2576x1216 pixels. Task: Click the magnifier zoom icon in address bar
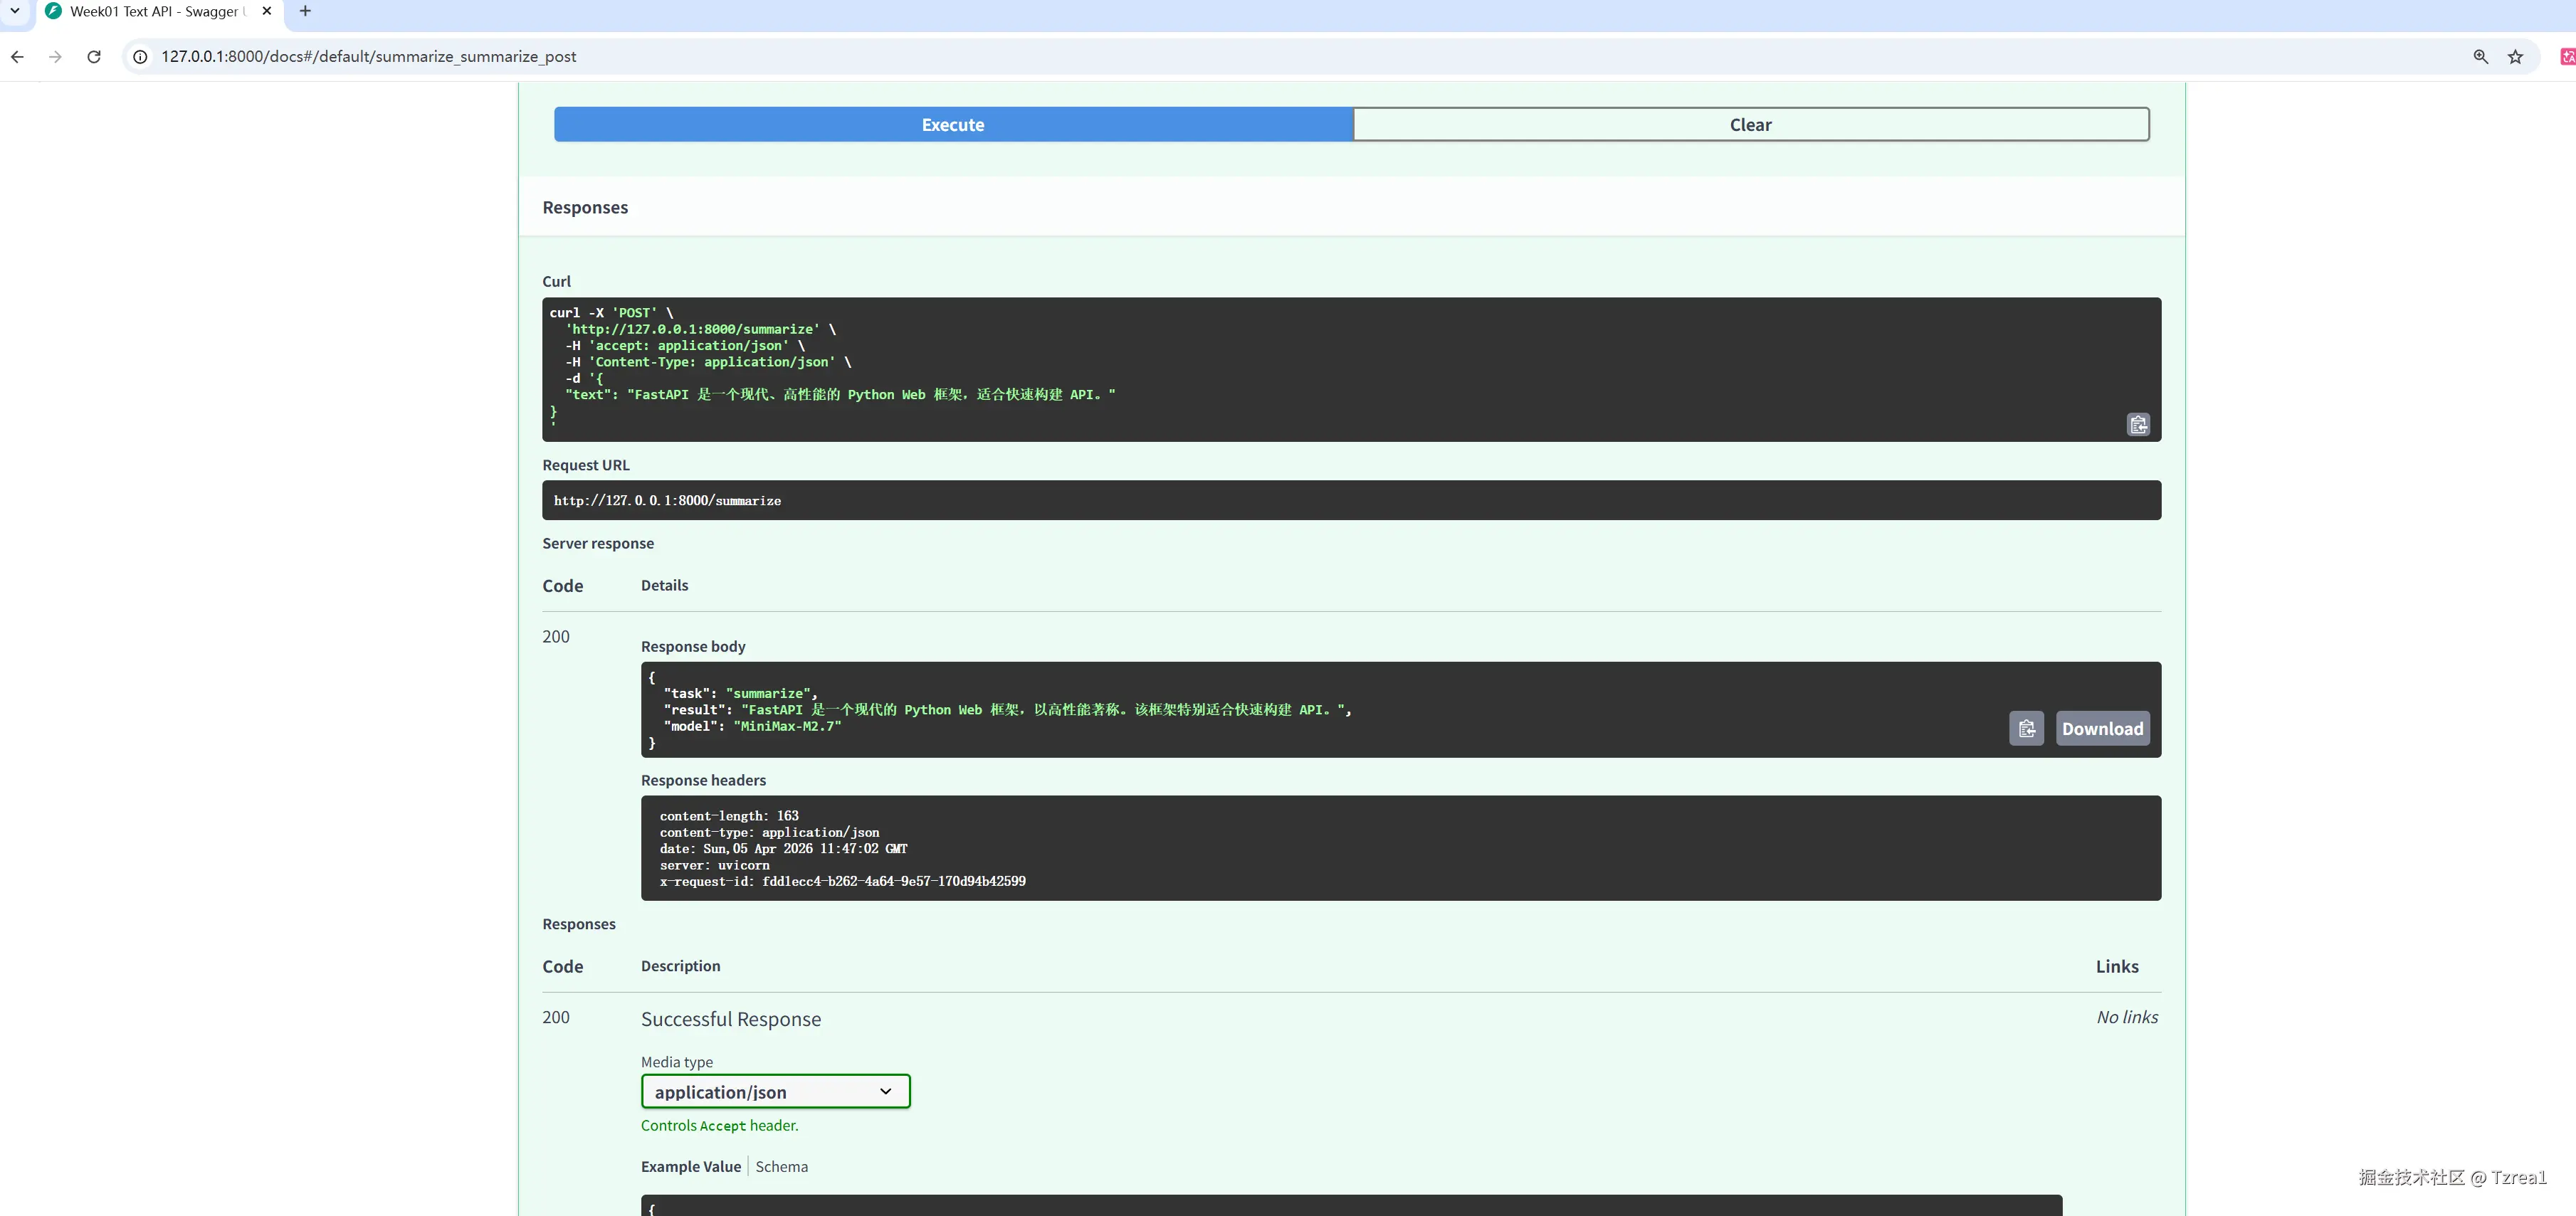[x=2480, y=57]
